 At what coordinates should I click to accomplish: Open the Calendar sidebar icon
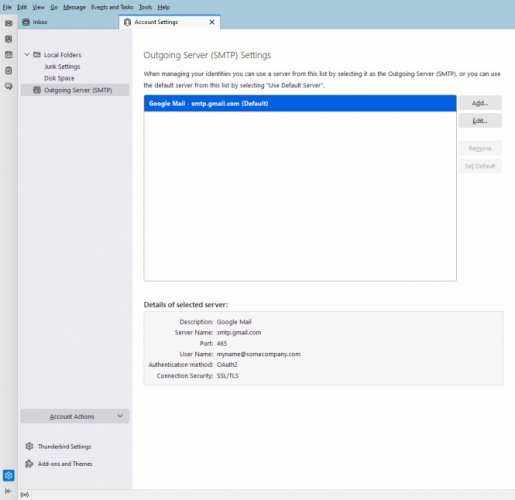pos(9,55)
